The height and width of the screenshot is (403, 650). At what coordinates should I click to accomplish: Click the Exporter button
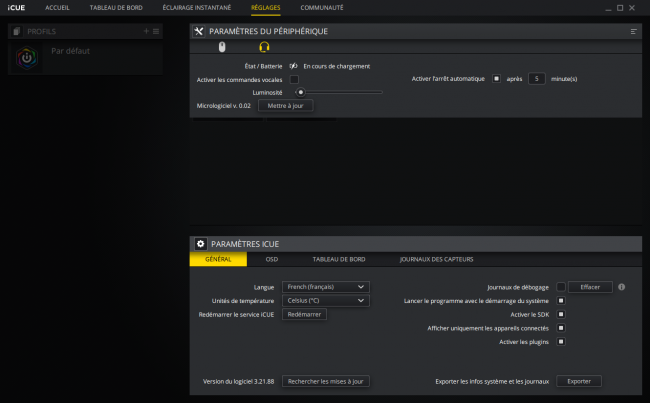point(579,381)
